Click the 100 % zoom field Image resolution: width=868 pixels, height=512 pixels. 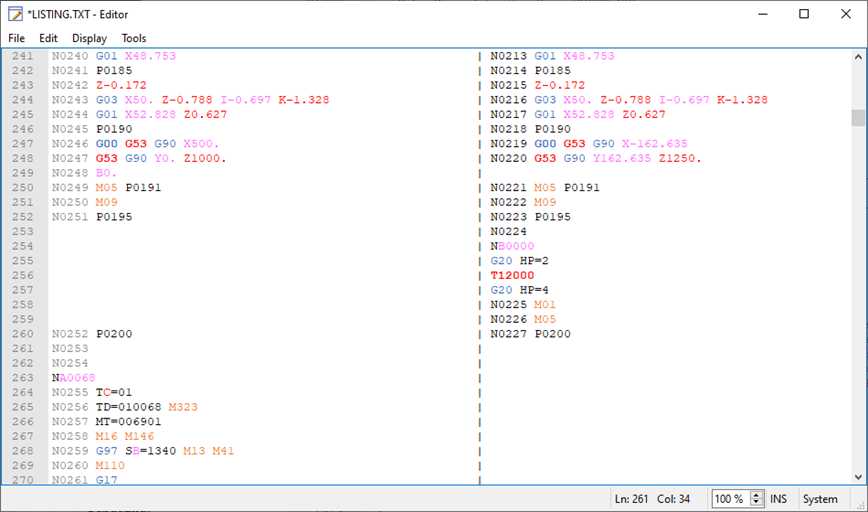click(729, 498)
